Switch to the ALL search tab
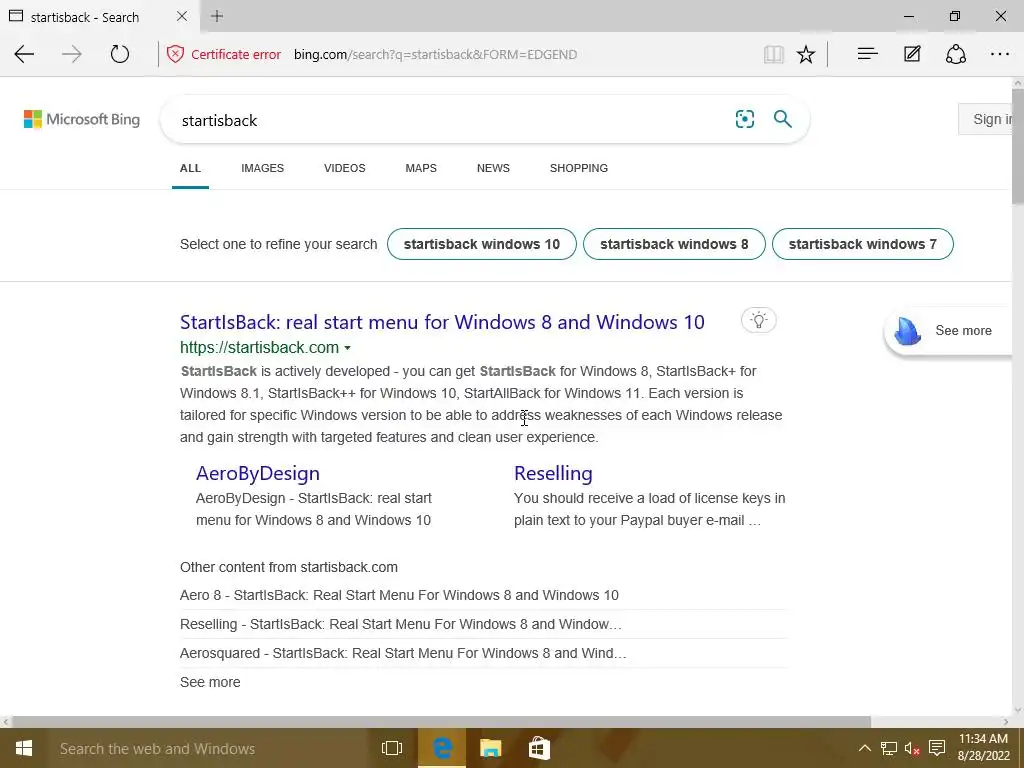 pyautogui.click(x=190, y=168)
